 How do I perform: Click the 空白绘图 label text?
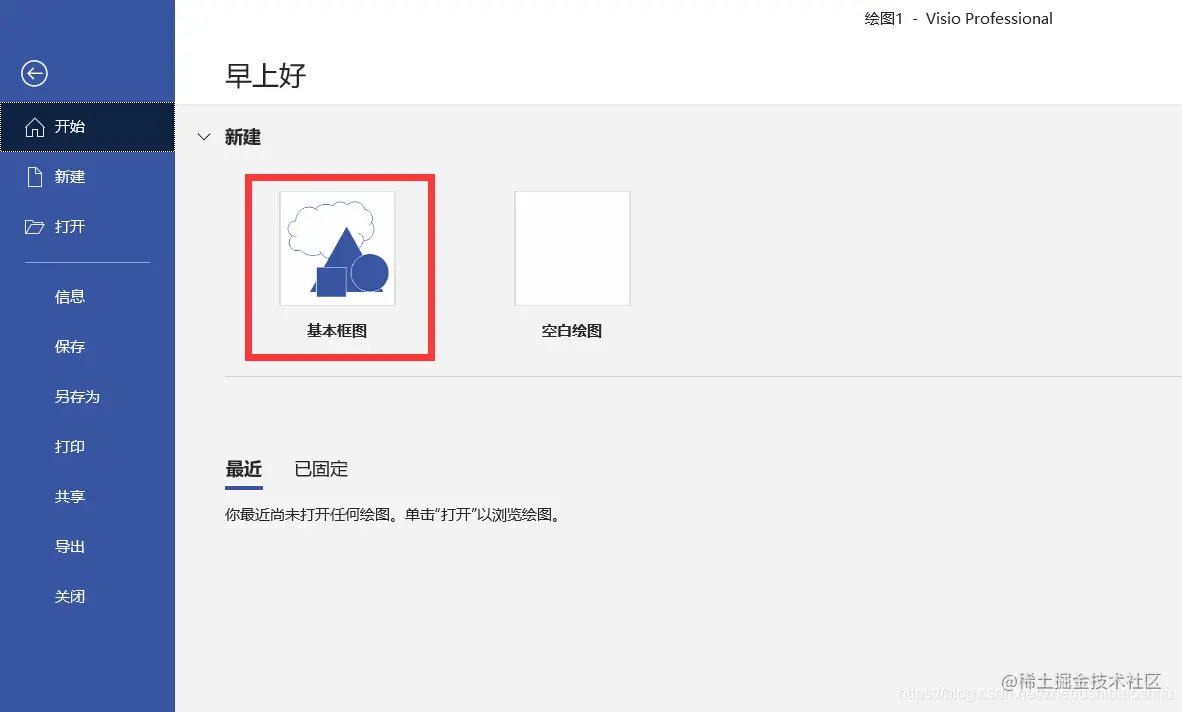point(571,331)
